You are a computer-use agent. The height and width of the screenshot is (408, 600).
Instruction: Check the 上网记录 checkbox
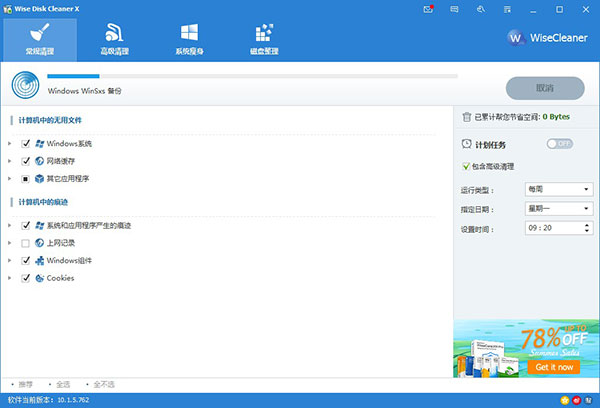point(25,243)
